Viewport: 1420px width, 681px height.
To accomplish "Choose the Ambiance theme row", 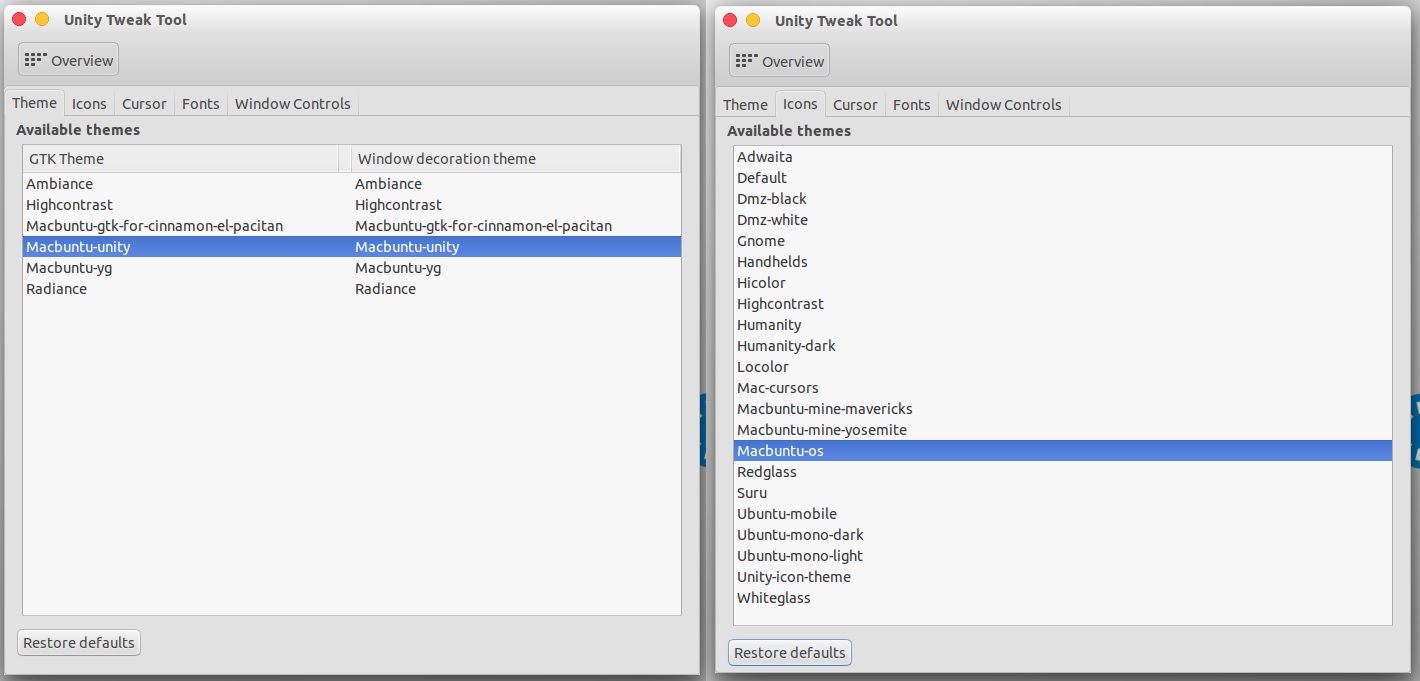I will point(60,184).
